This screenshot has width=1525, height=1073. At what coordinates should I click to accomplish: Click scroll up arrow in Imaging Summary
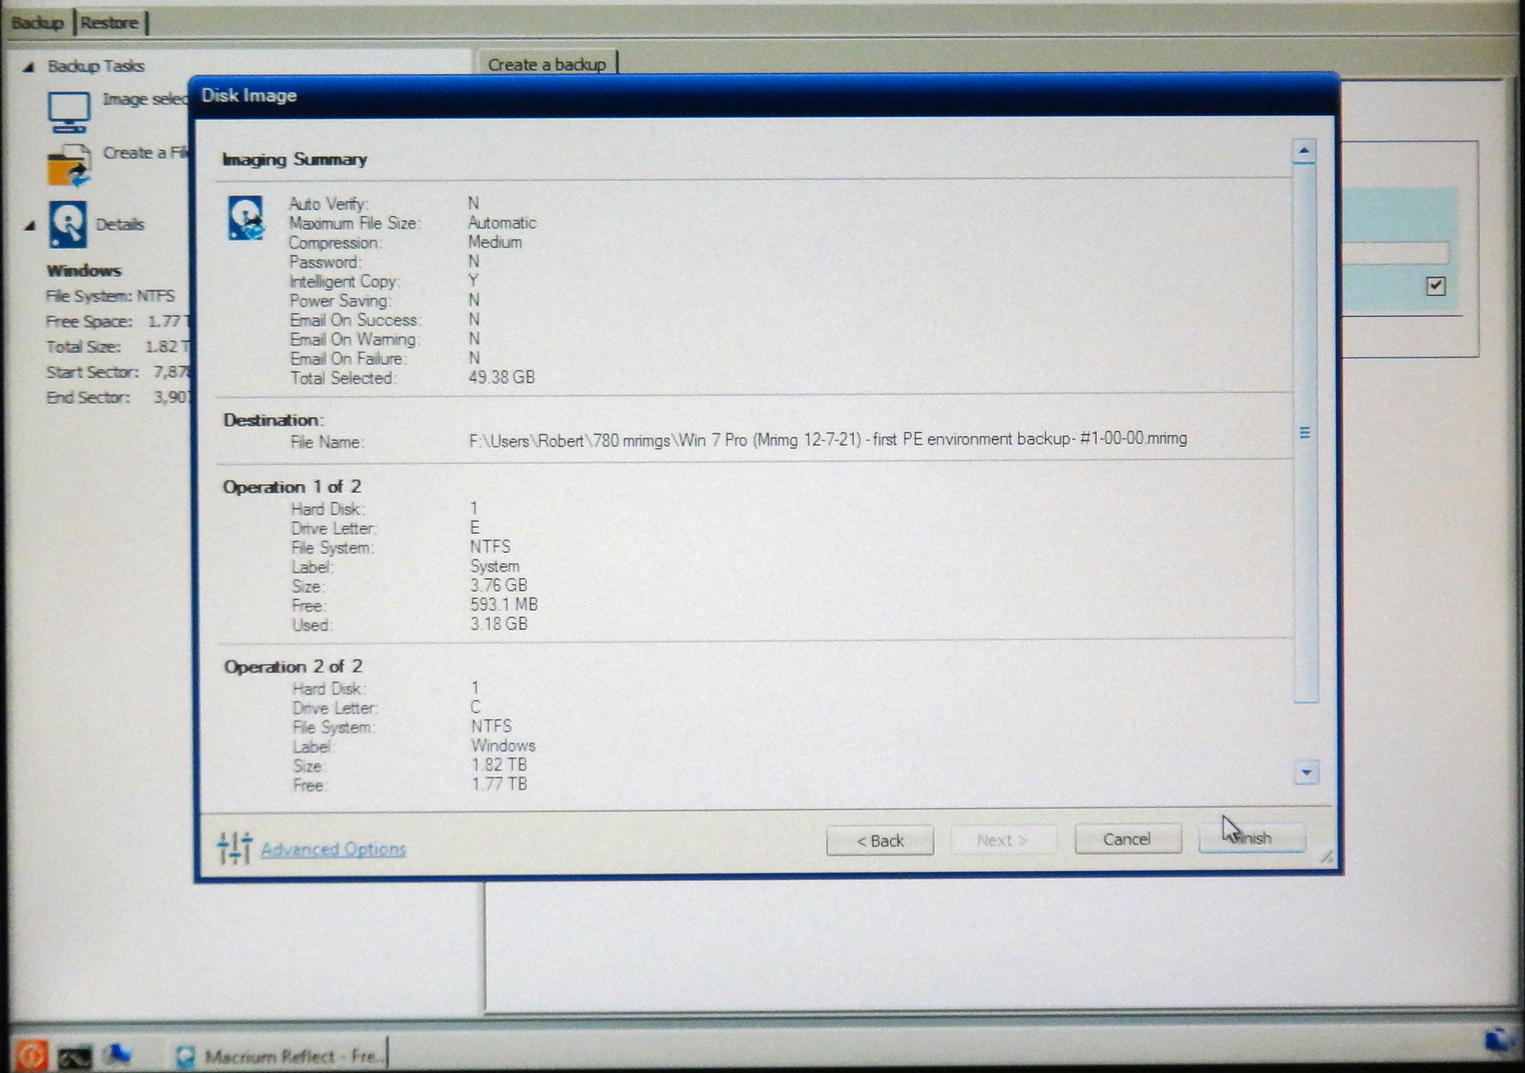coord(1303,151)
